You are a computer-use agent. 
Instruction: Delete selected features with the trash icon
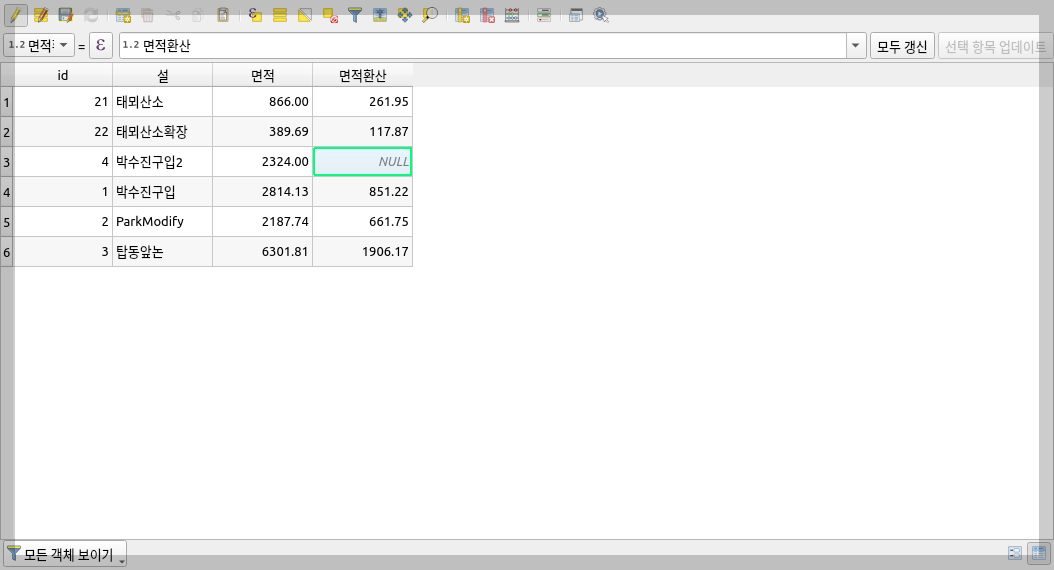click(x=148, y=15)
